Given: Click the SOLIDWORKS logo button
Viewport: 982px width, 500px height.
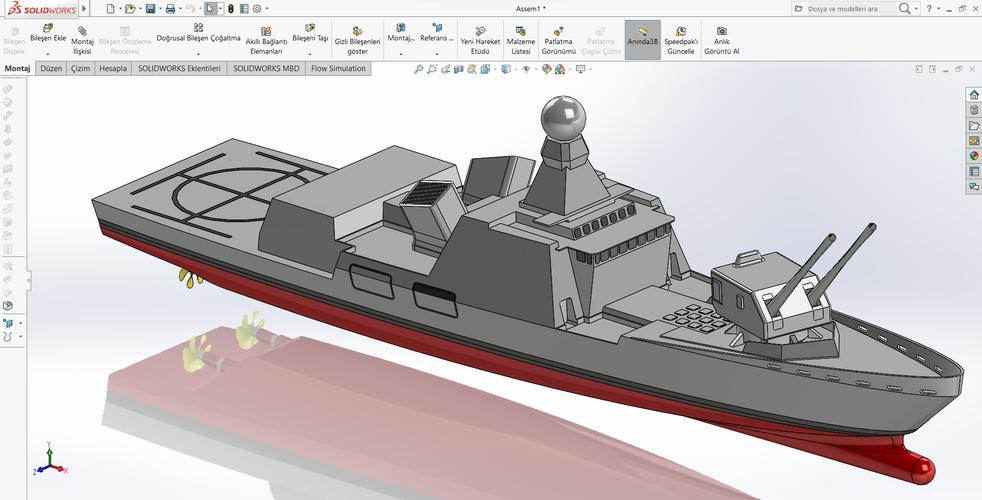Looking at the screenshot, I should click(x=38, y=8).
